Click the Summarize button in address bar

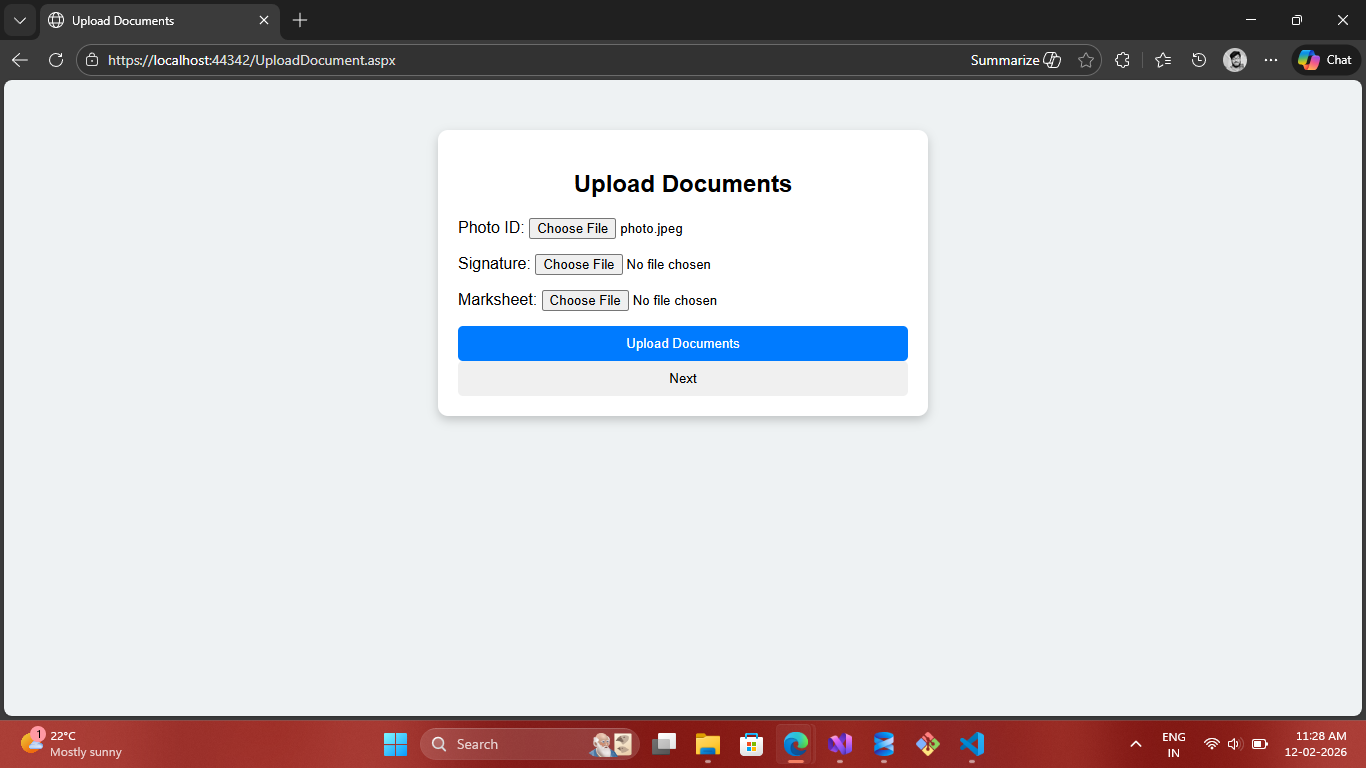coord(1015,60)
